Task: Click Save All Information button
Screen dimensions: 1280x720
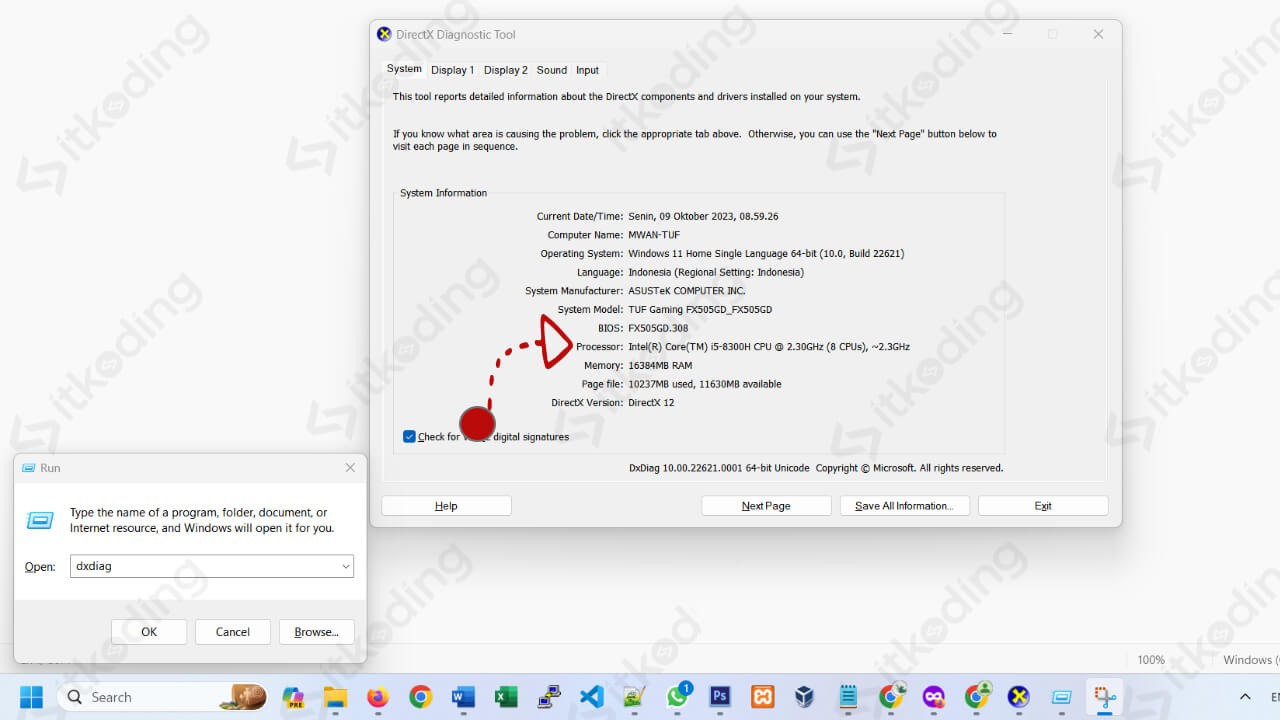Action: click(904, 506)
